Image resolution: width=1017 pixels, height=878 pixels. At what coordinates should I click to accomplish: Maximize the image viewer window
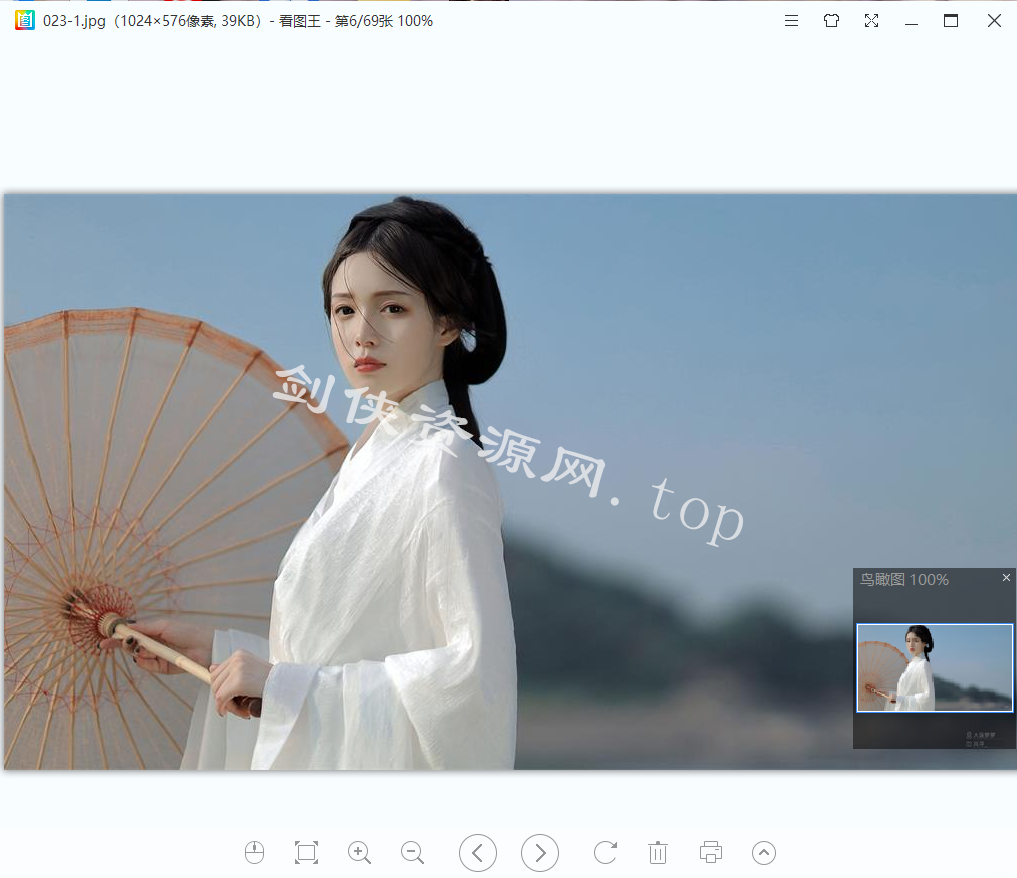[x=951, y=21]
